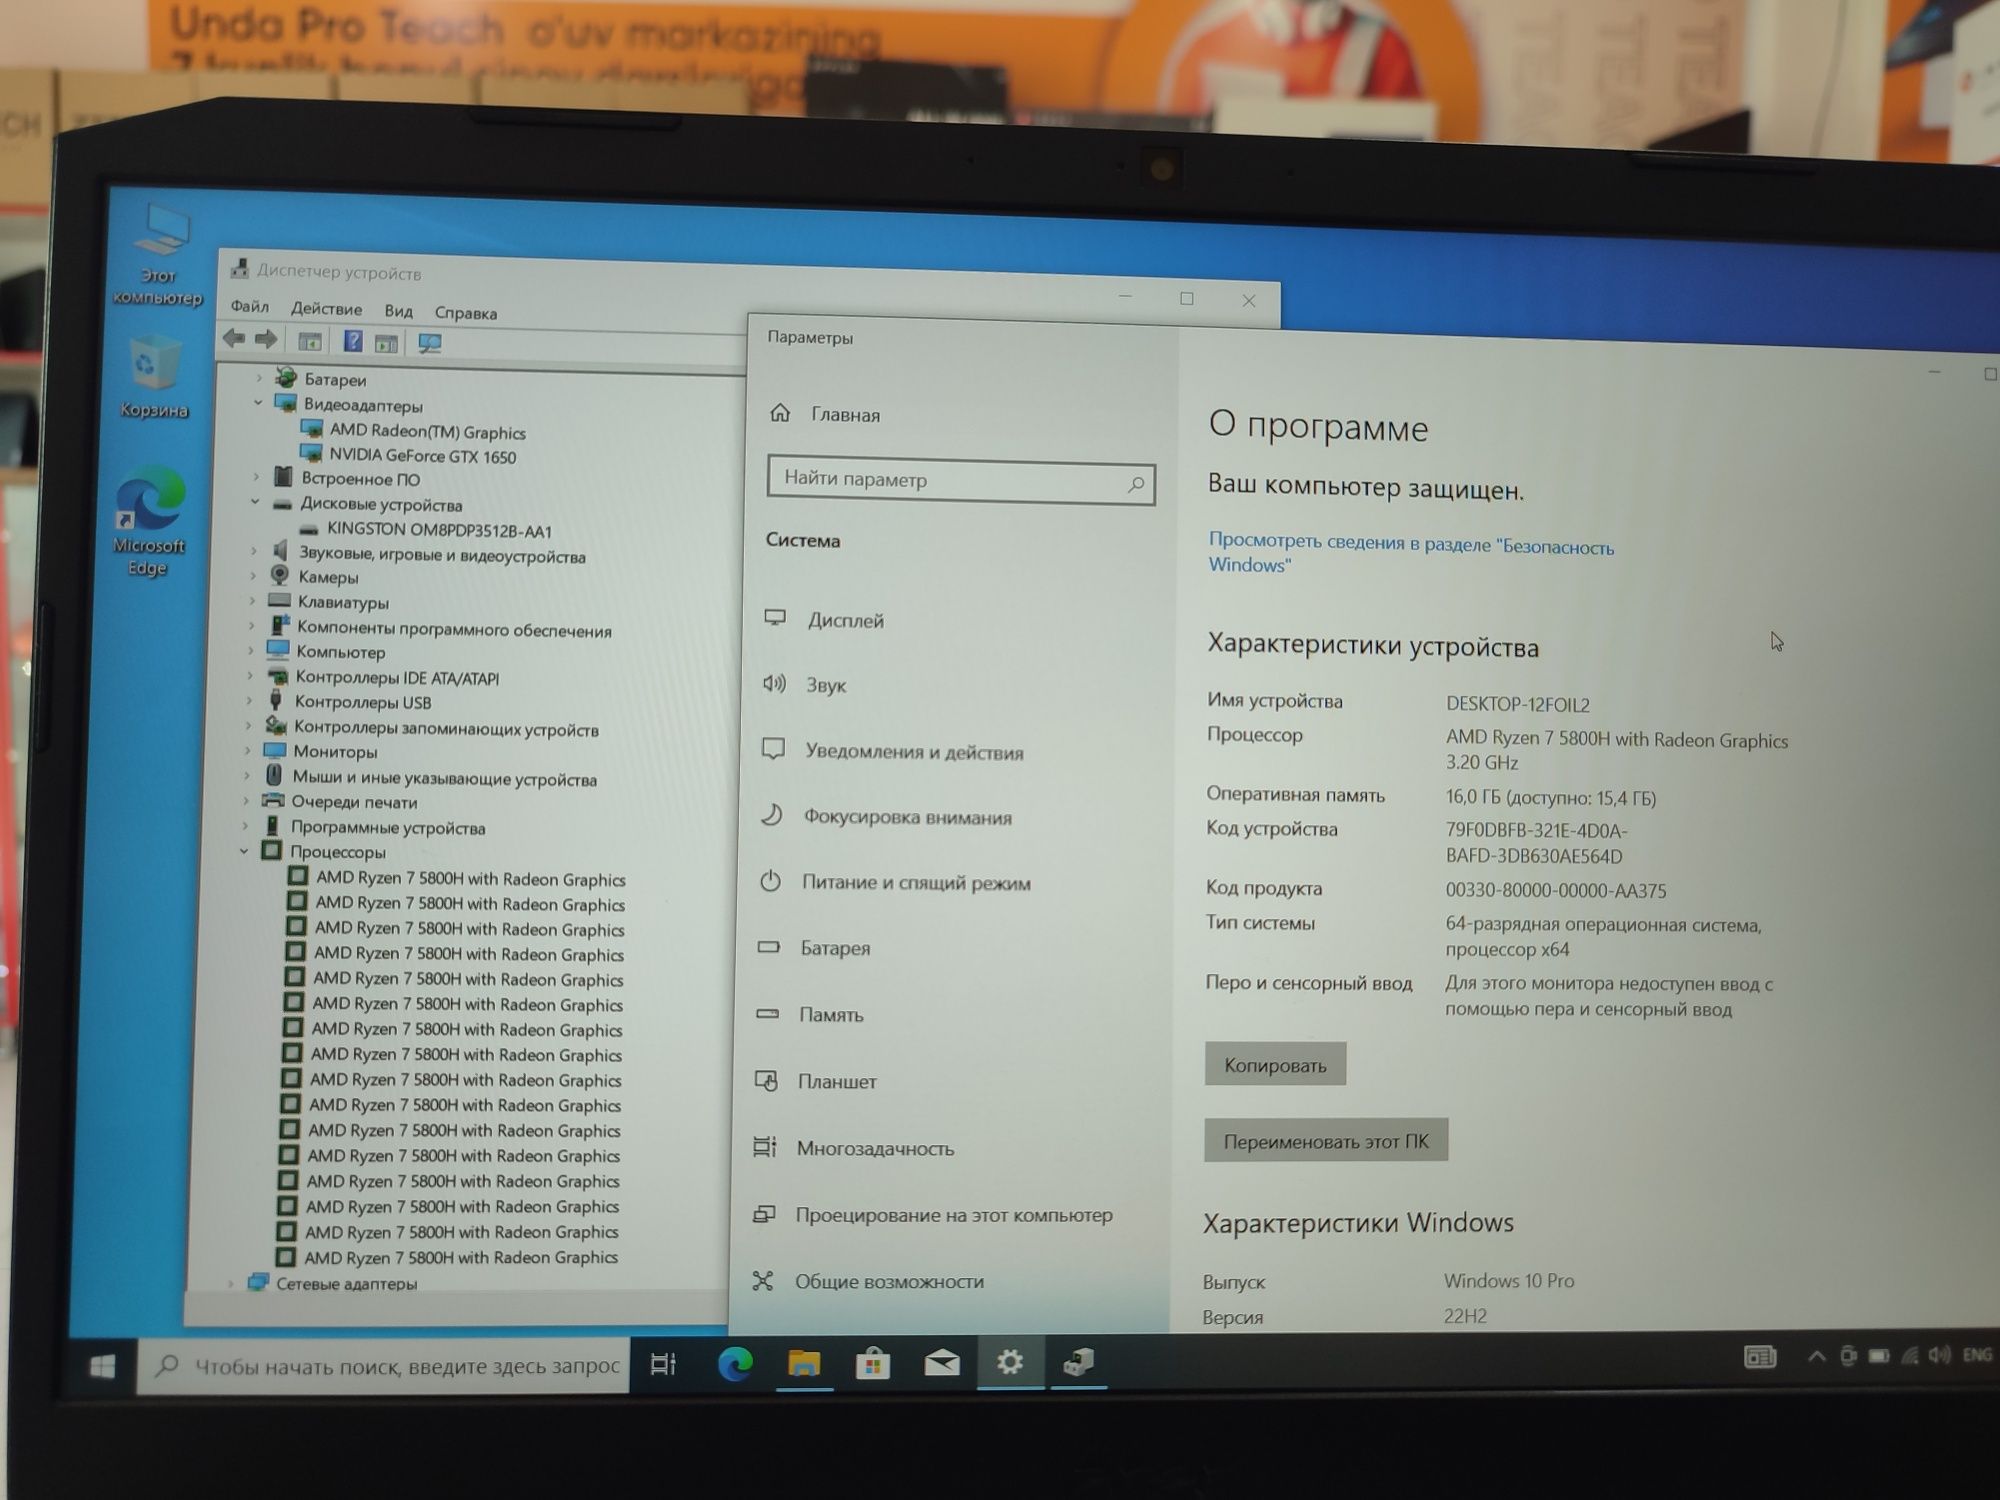Select KINGSTON OM8PDP3512B-AA1 disk
This screenshot has width=2000, height=1500.
click(439, 530)
